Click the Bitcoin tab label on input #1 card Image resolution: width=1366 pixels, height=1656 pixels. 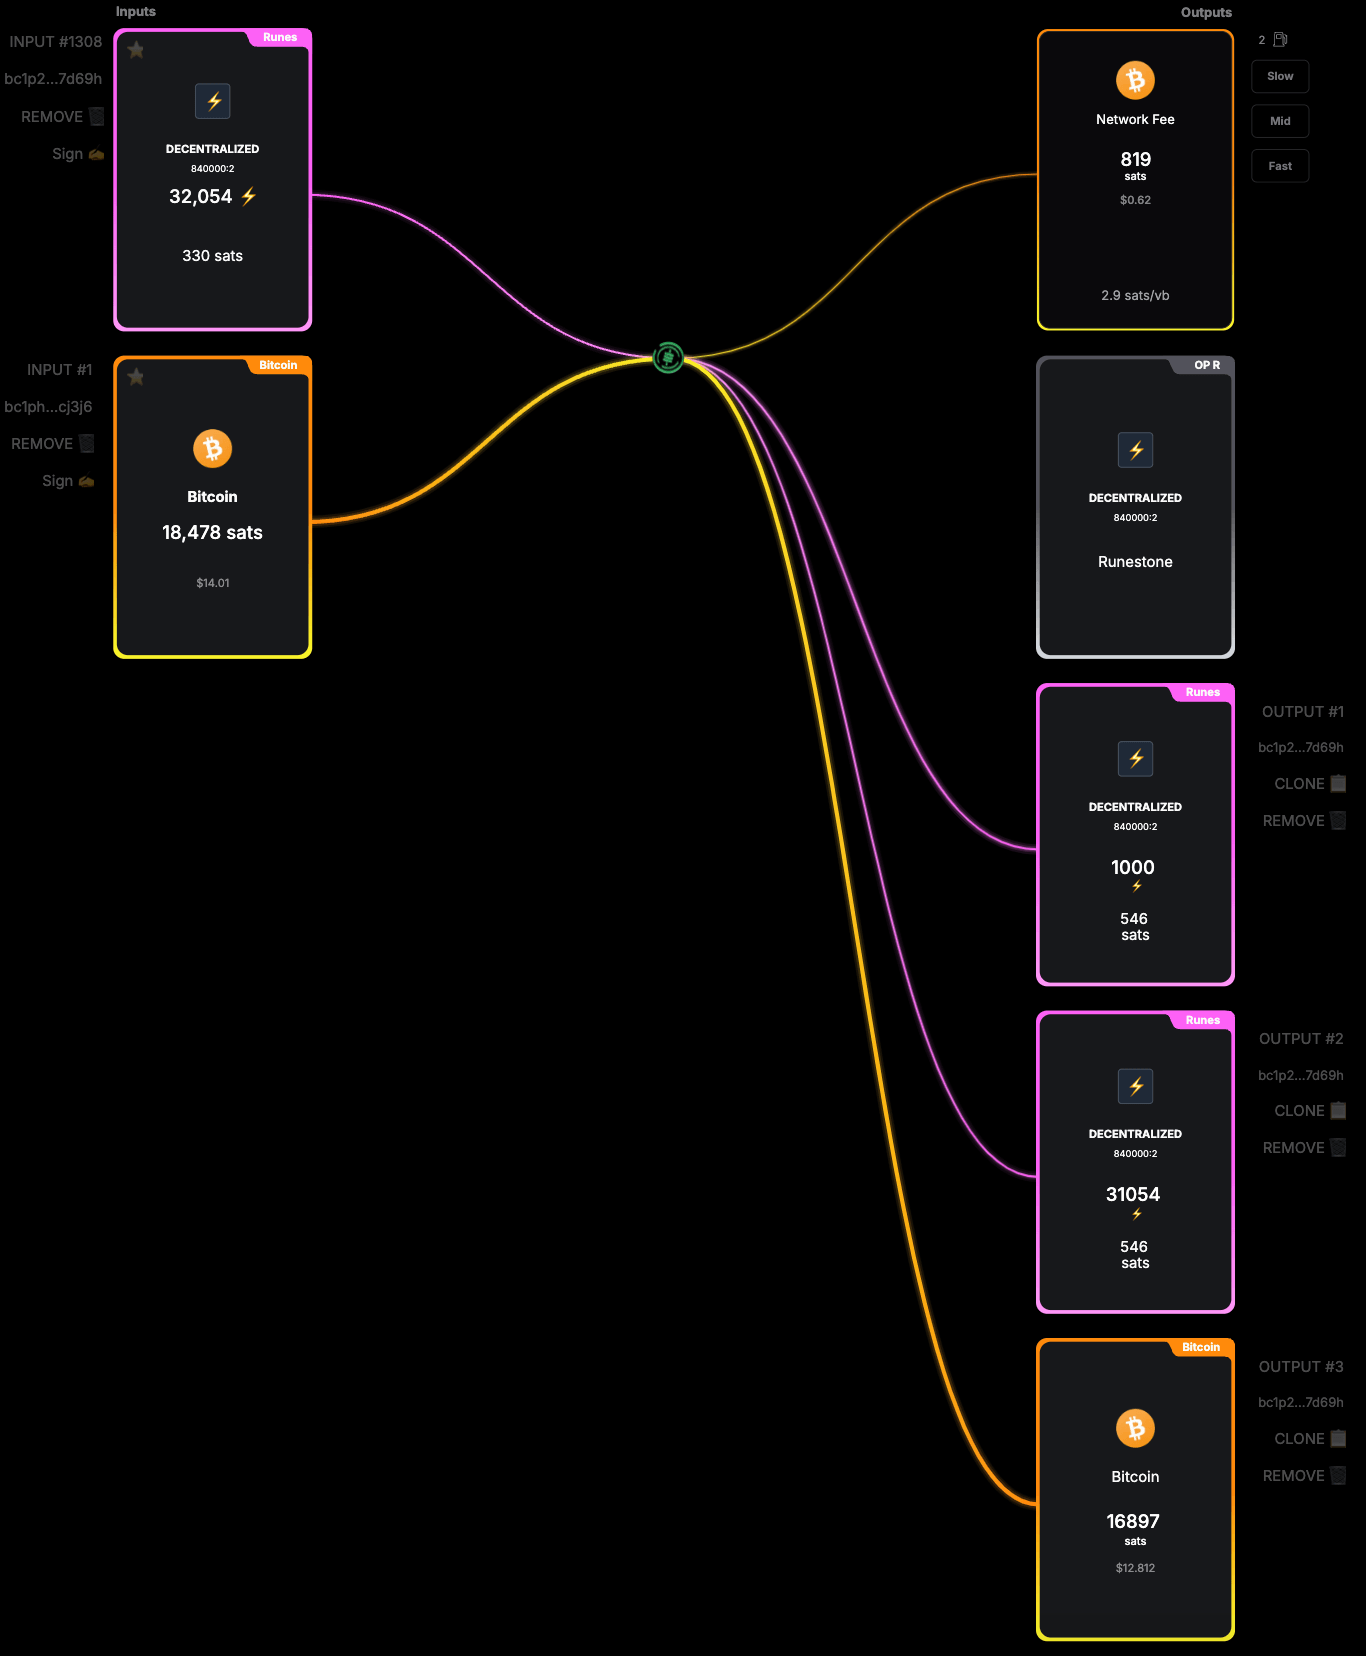click(x=278, y=365)
